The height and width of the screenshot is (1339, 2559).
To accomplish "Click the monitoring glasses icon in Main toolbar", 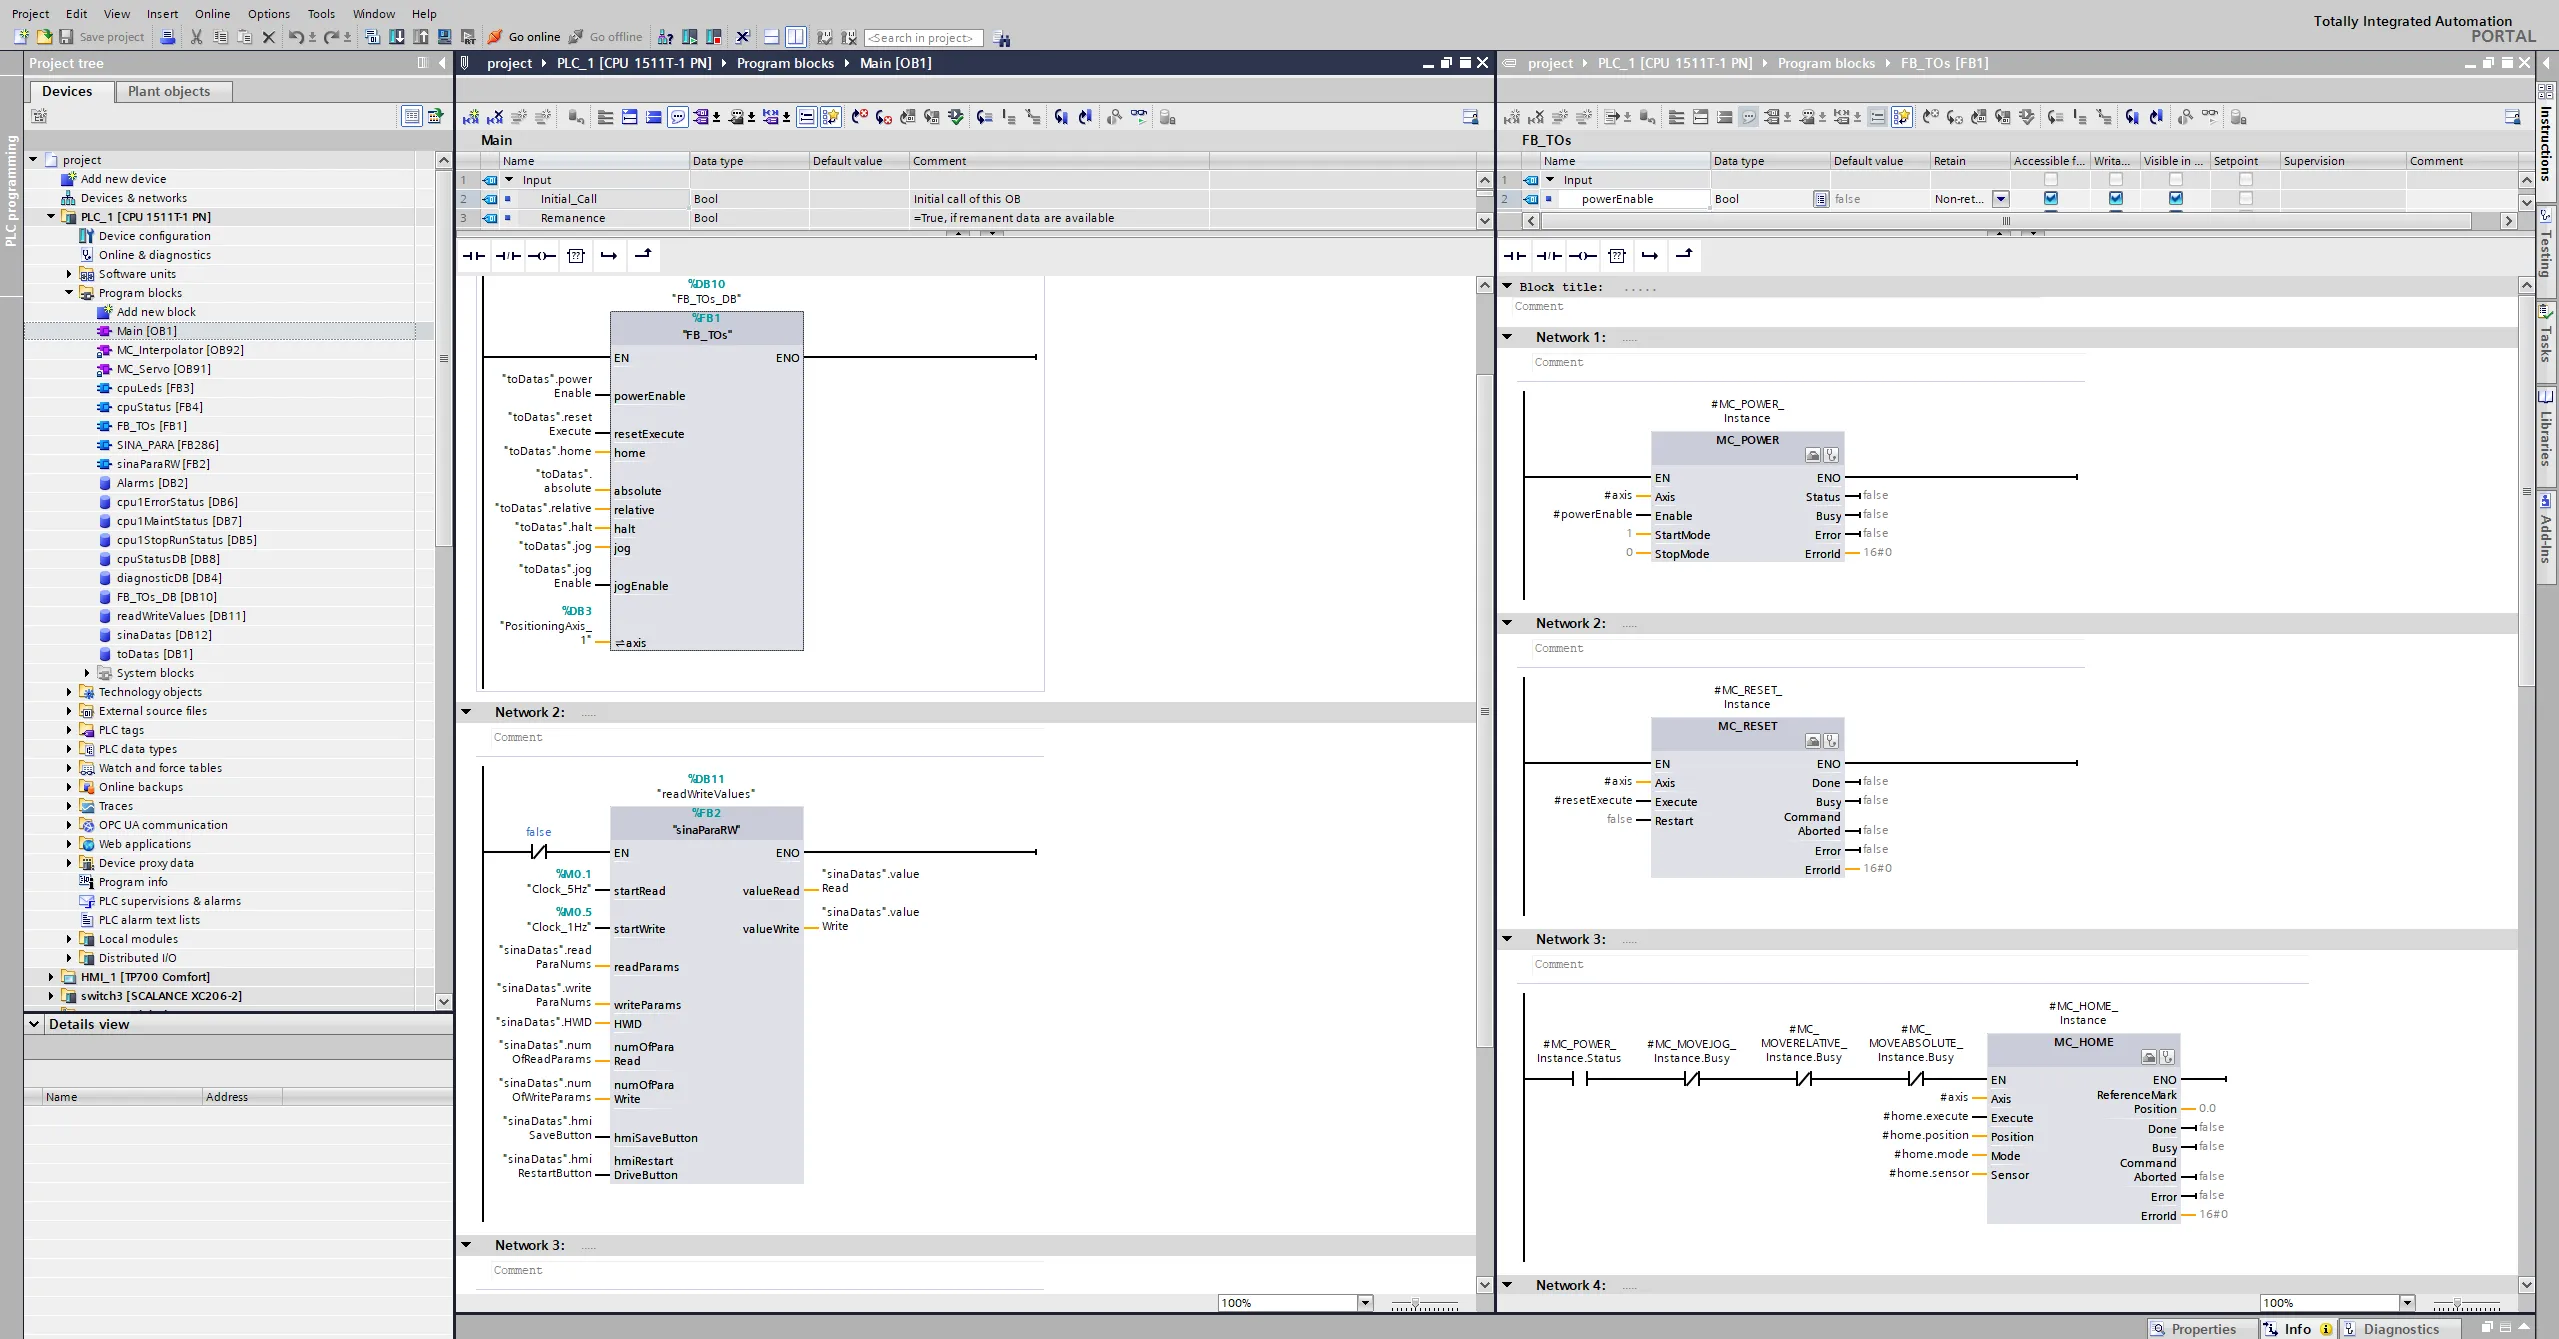I will click(1139, 117).
